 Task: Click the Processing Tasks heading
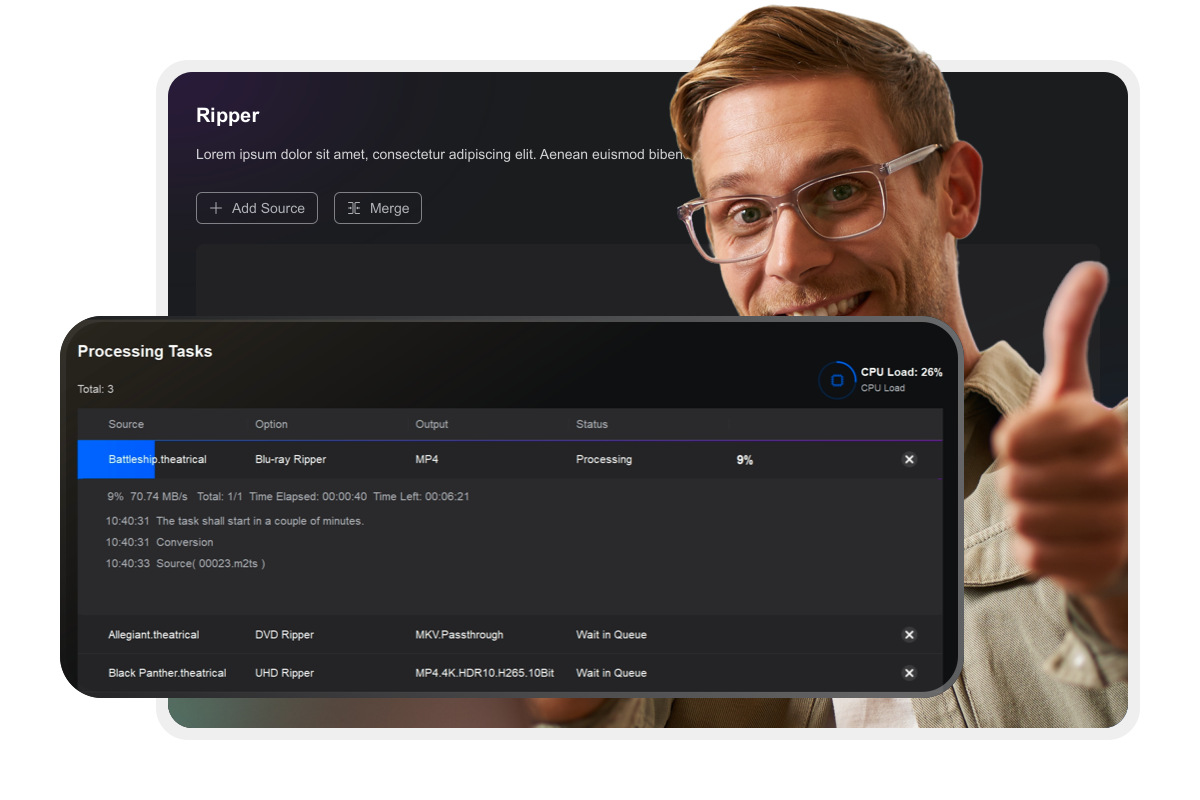click(x=145, y=351)
